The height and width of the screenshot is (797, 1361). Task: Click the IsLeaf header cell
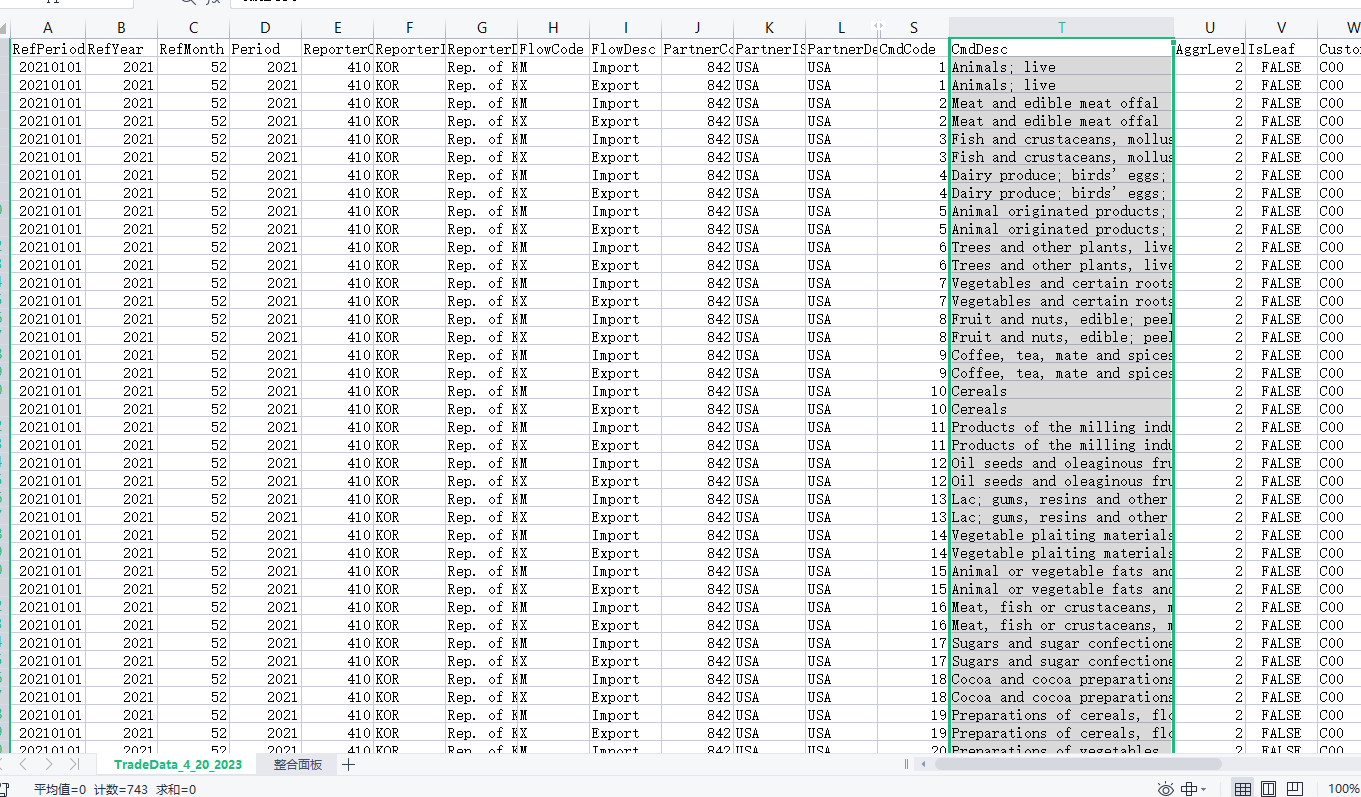click(1281, 49)
